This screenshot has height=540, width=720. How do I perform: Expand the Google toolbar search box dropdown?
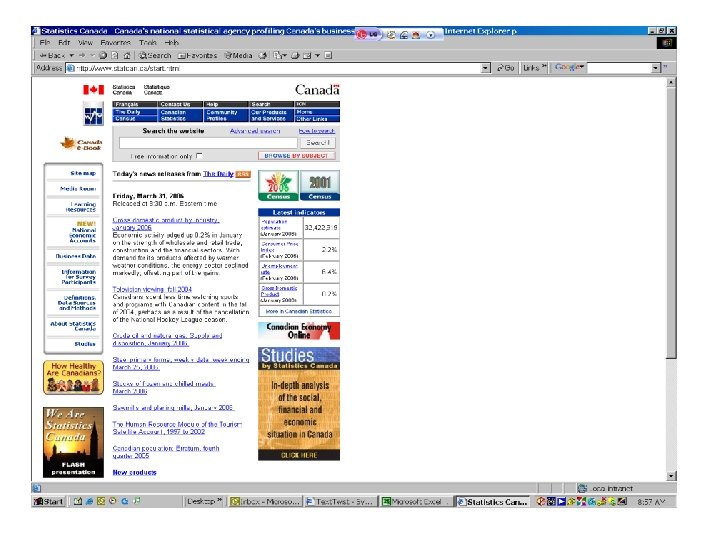point(656,68)
